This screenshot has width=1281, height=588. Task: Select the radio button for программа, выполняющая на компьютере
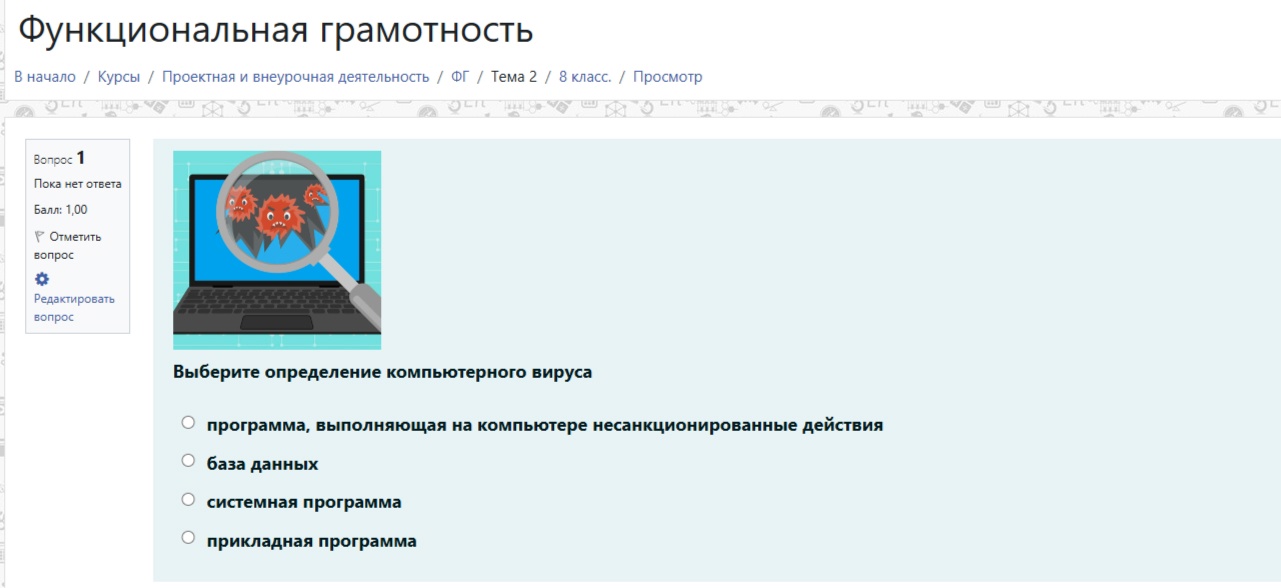(188, 423)
